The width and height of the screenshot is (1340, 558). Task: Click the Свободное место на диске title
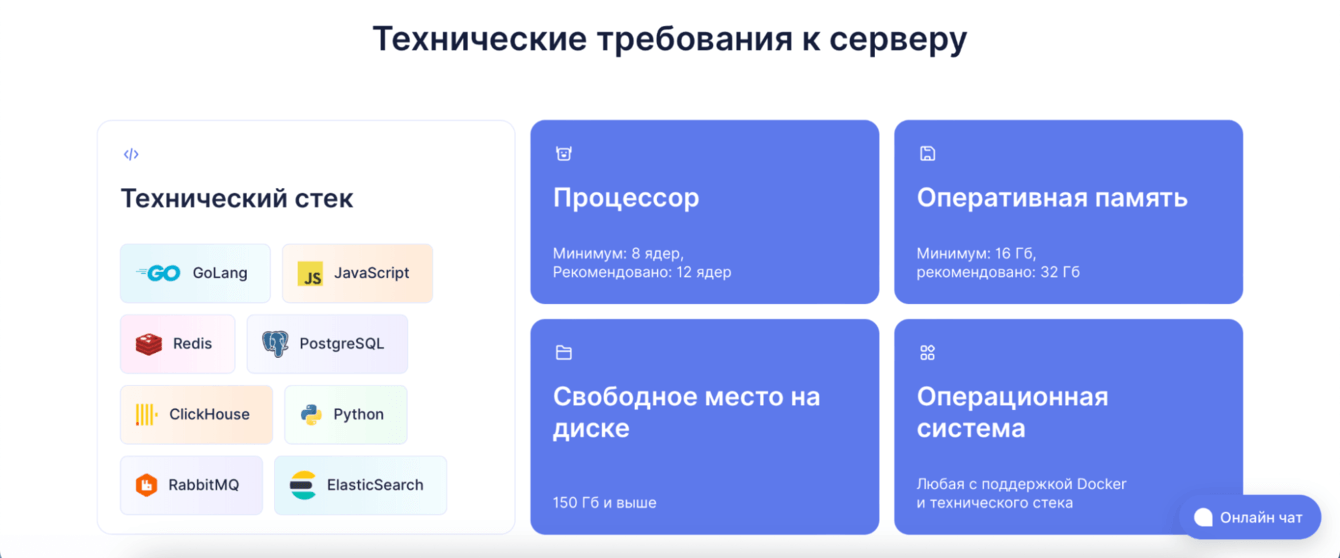[687, 412]
